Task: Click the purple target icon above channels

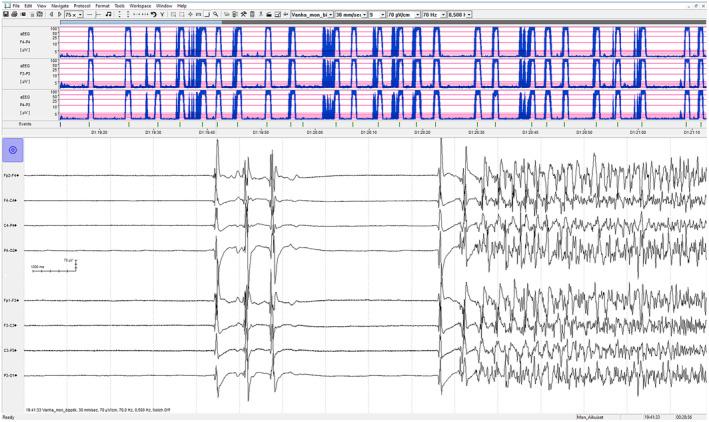Action: [x=12, y=149]
